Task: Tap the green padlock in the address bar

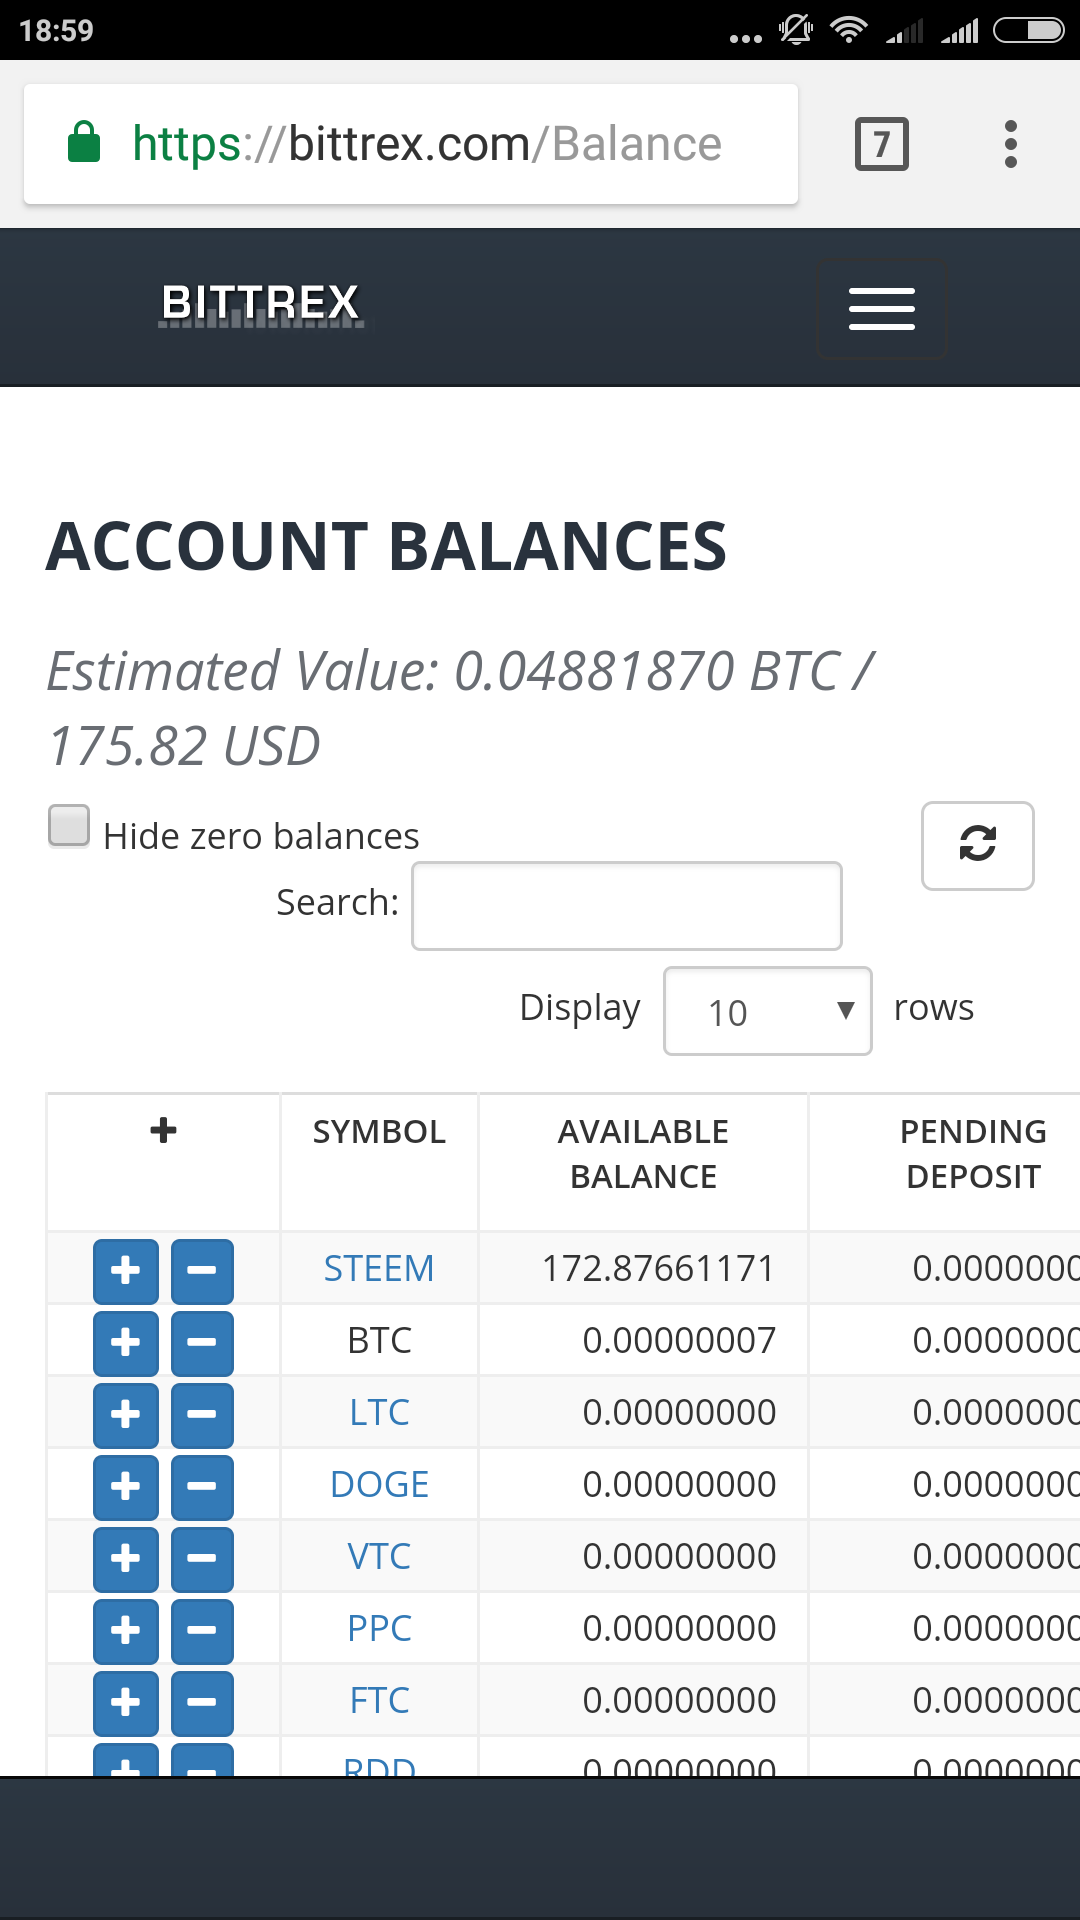Action: 84,142
